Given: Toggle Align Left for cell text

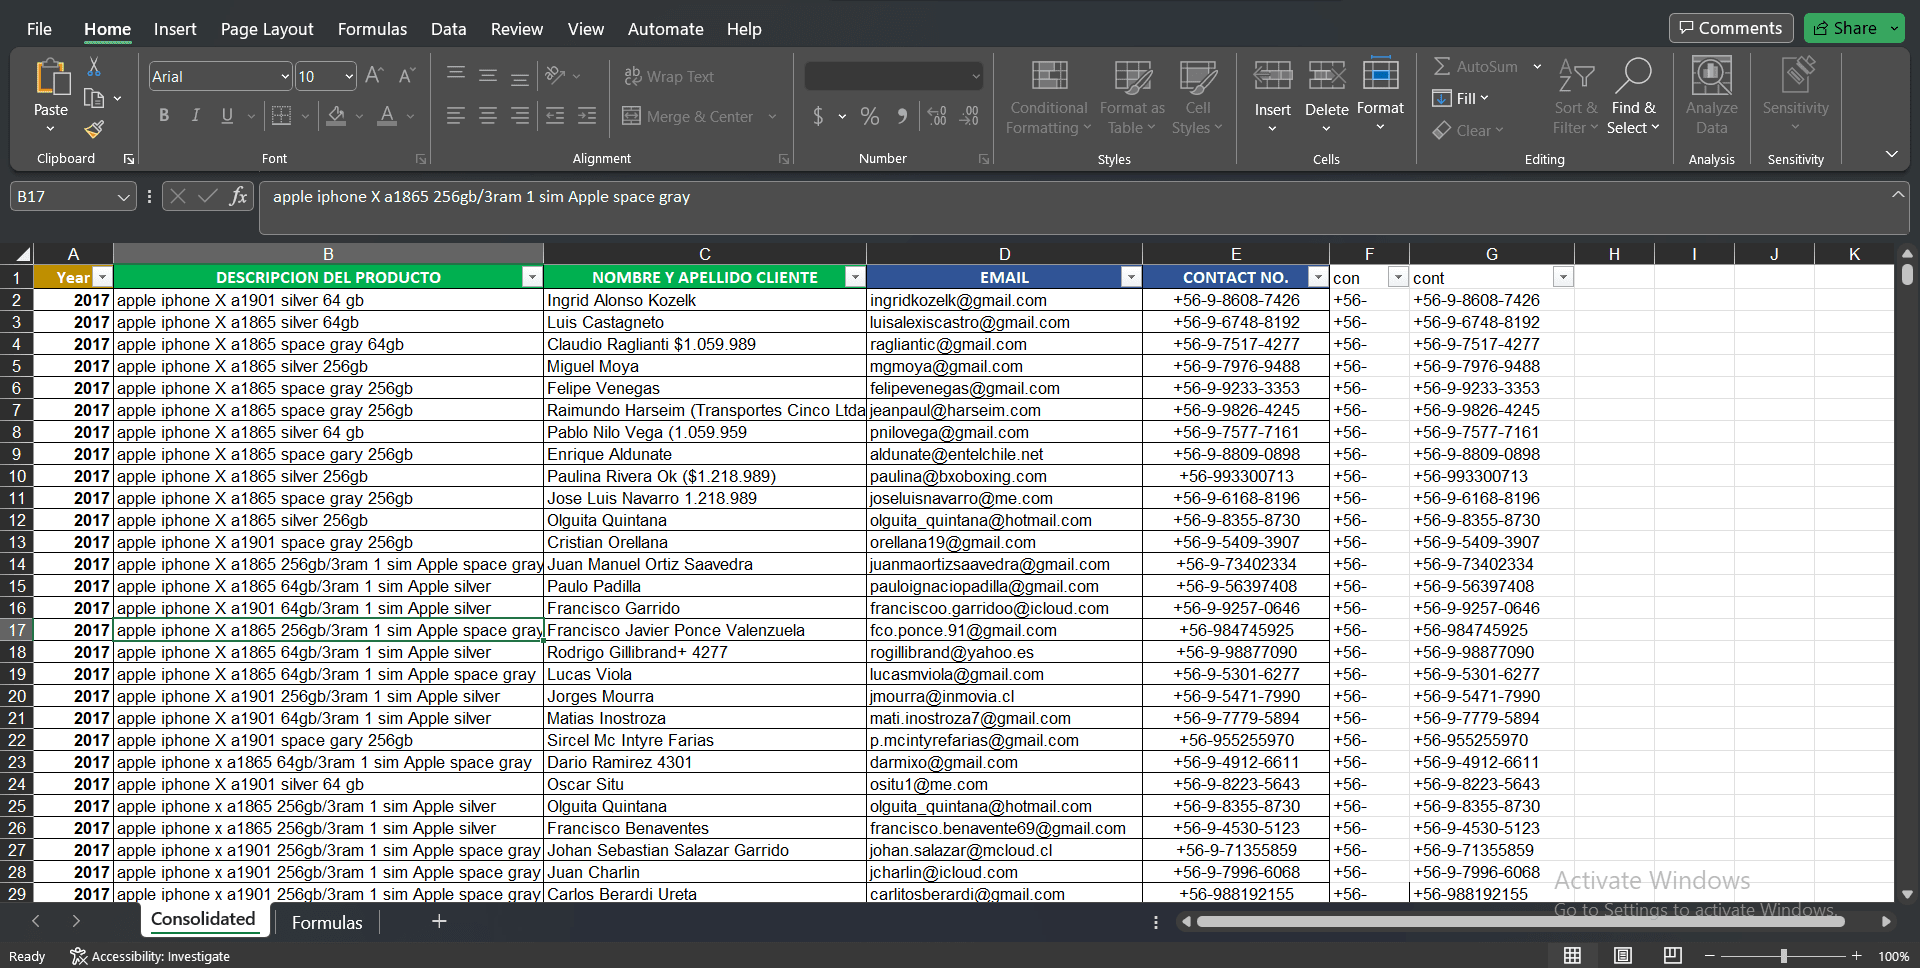Looking at the screenshot, I should 456,116.
